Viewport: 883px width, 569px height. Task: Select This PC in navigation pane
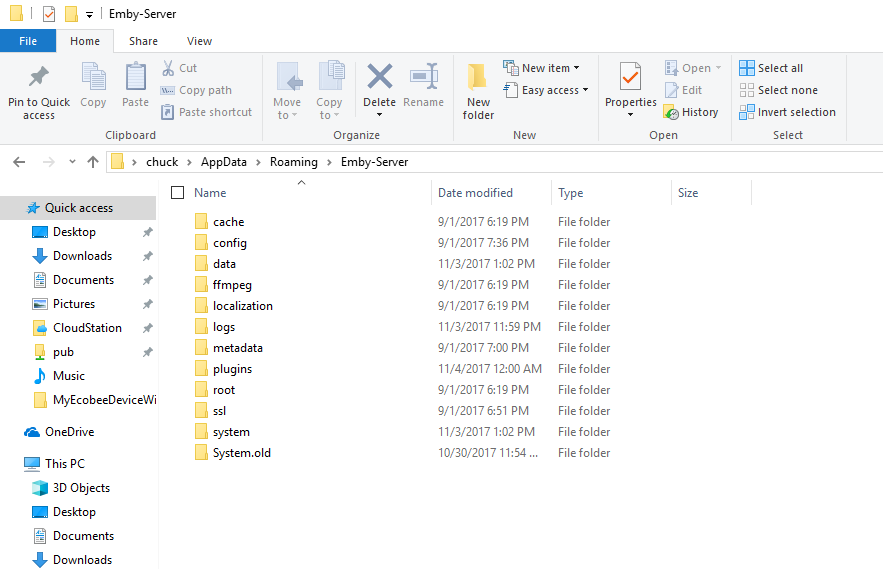click(55, 464)
